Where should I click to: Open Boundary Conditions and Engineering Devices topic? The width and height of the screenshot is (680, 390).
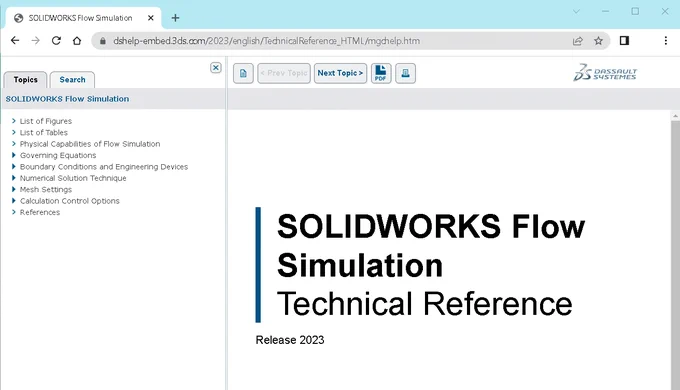coord(104,167)
